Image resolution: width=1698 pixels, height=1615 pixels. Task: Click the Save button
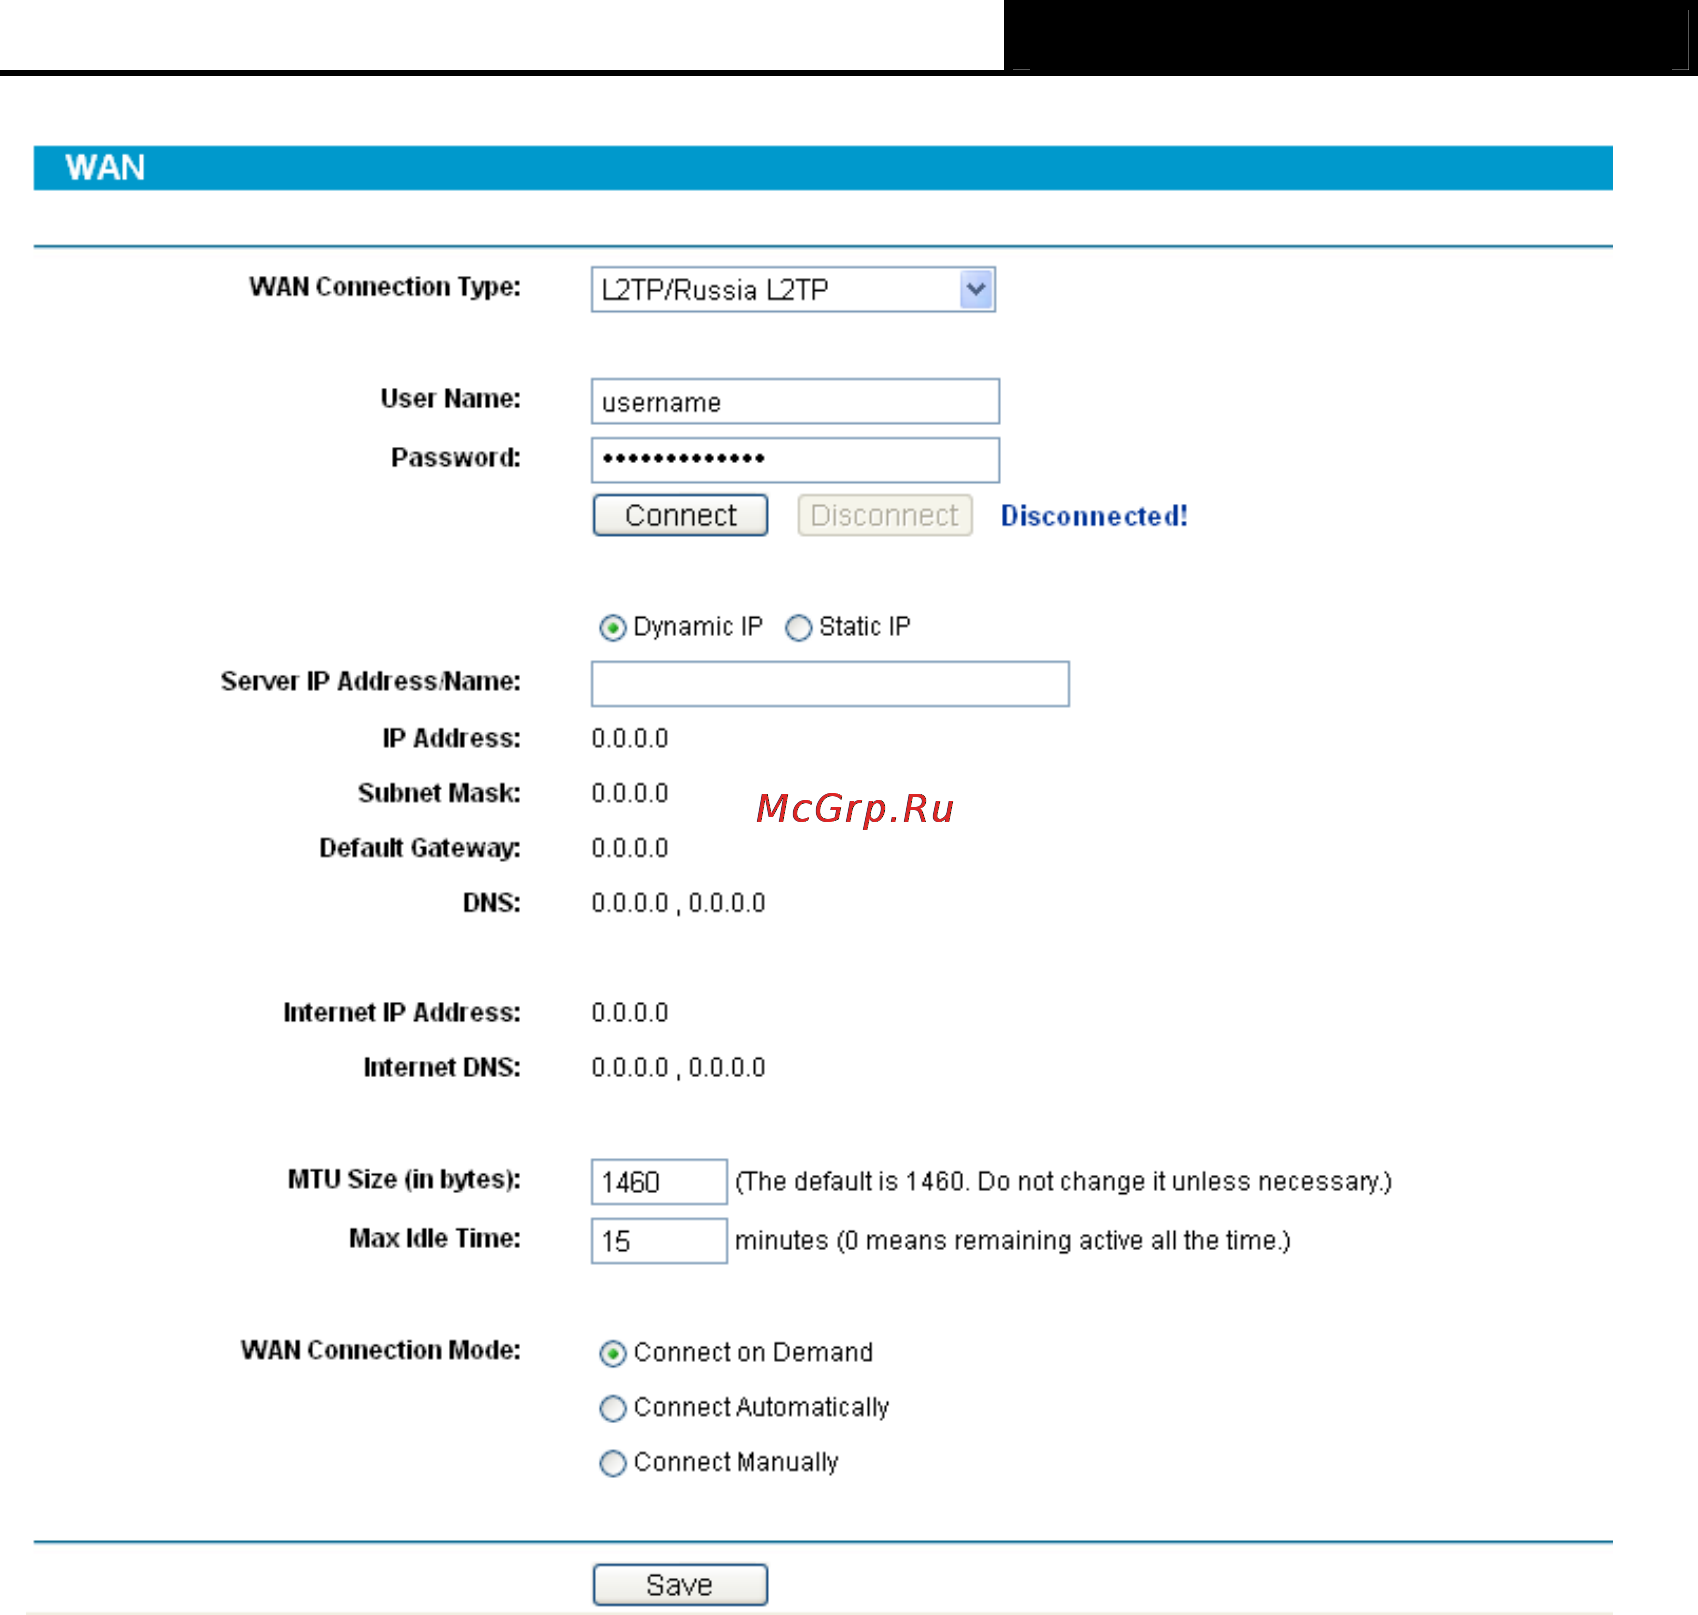(x=680, y=1585)
